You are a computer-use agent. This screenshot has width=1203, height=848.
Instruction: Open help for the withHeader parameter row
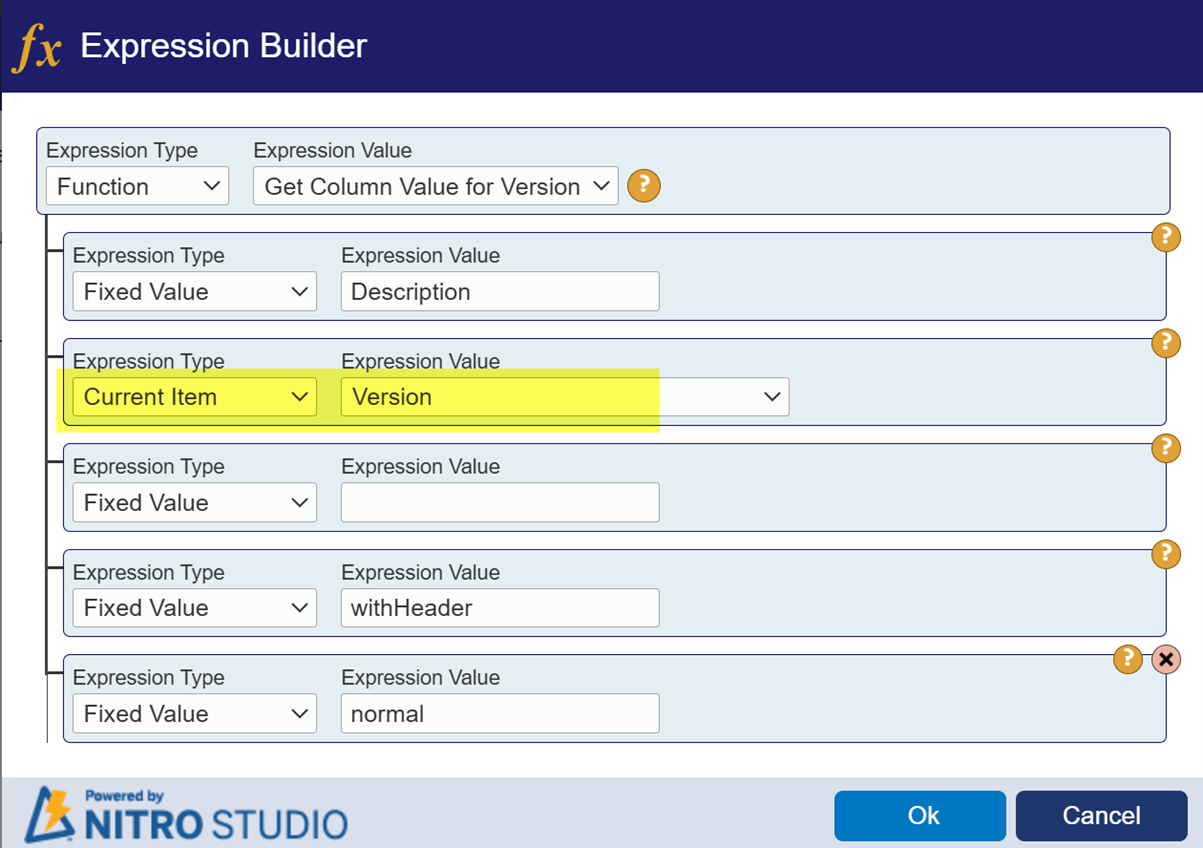(1165, 554)
